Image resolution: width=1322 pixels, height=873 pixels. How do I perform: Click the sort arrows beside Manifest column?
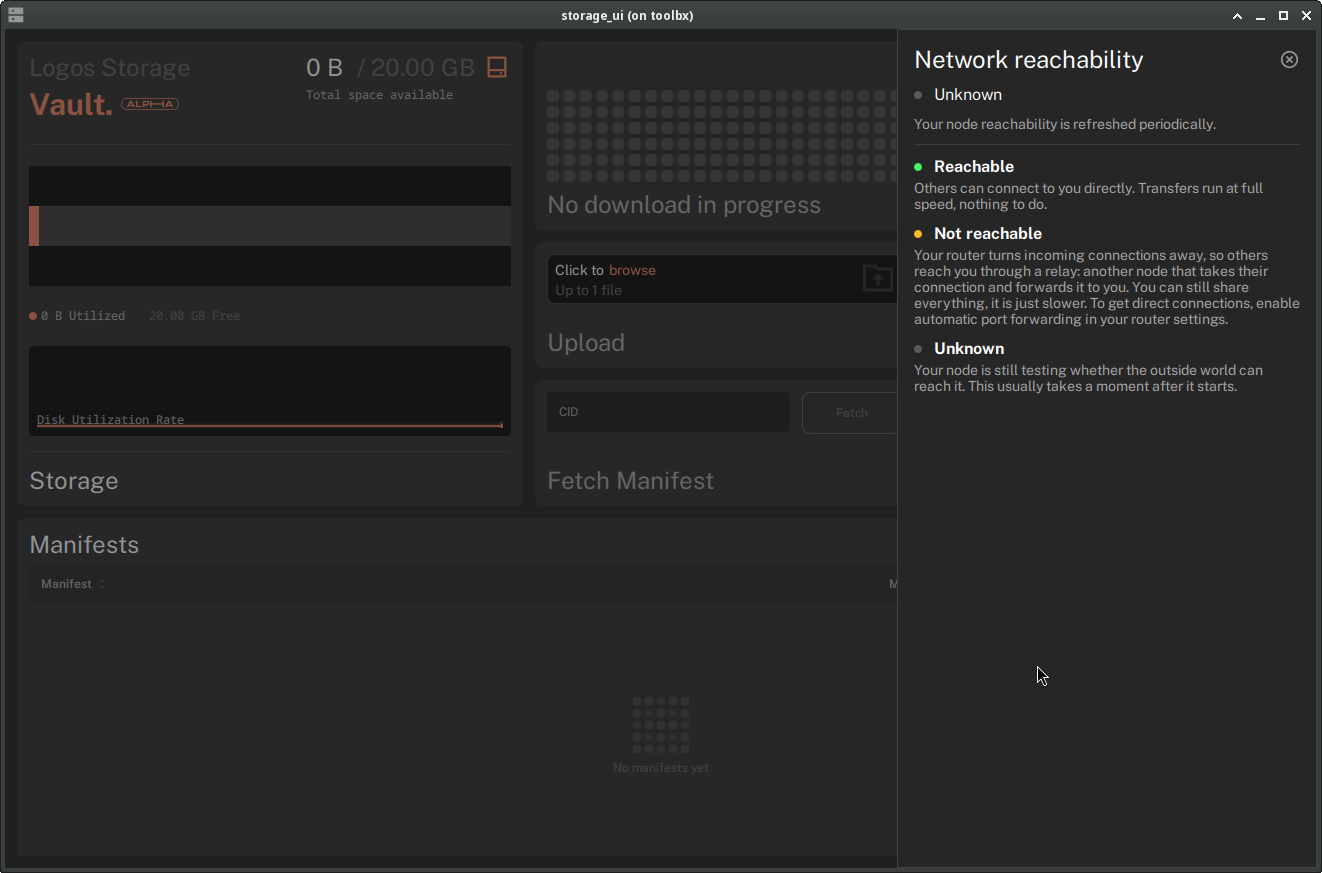coord(101,584)
